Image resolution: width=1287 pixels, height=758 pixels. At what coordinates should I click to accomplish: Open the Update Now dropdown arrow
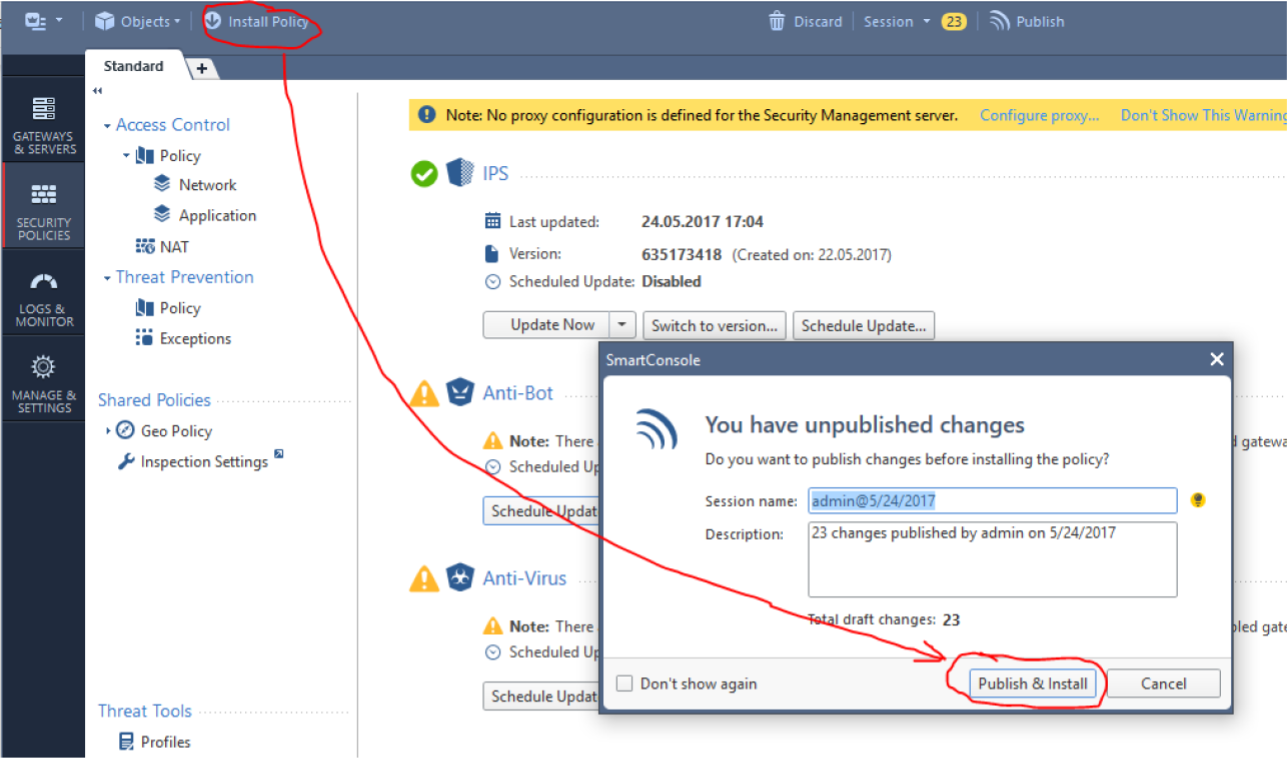click(x=623, y=324)
